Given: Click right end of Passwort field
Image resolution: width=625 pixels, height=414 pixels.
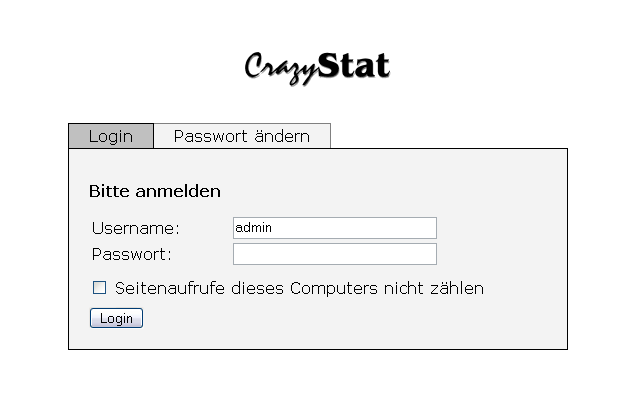Looking at the screenshot, I should (x=432, y=254).
